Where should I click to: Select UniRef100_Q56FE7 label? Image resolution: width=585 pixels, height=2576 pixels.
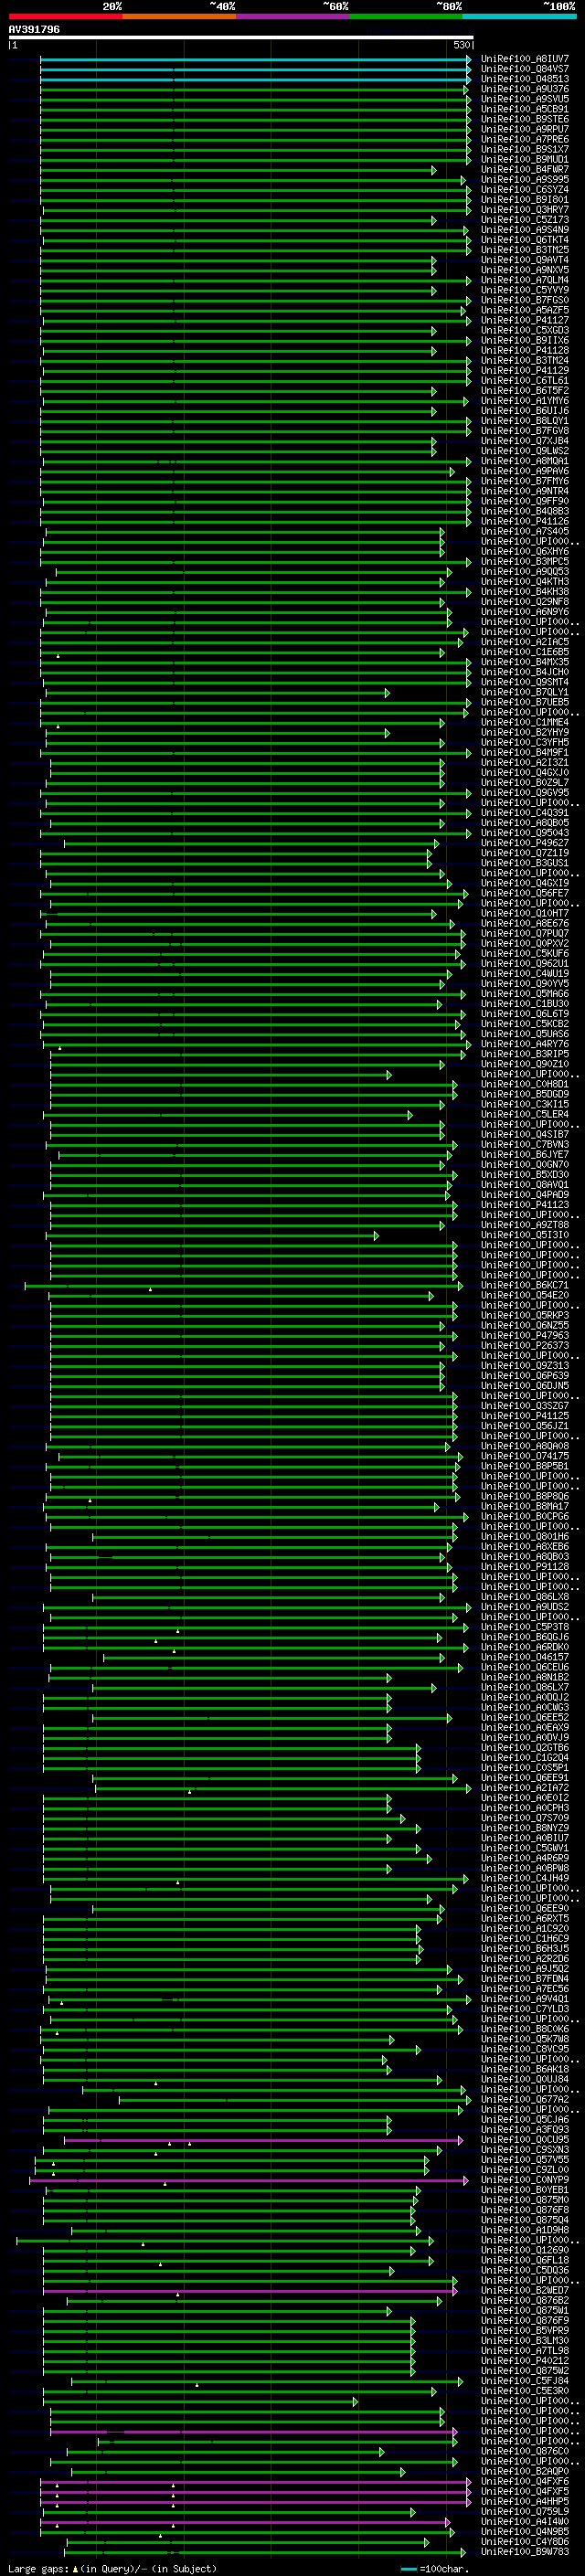click(525, 893)
